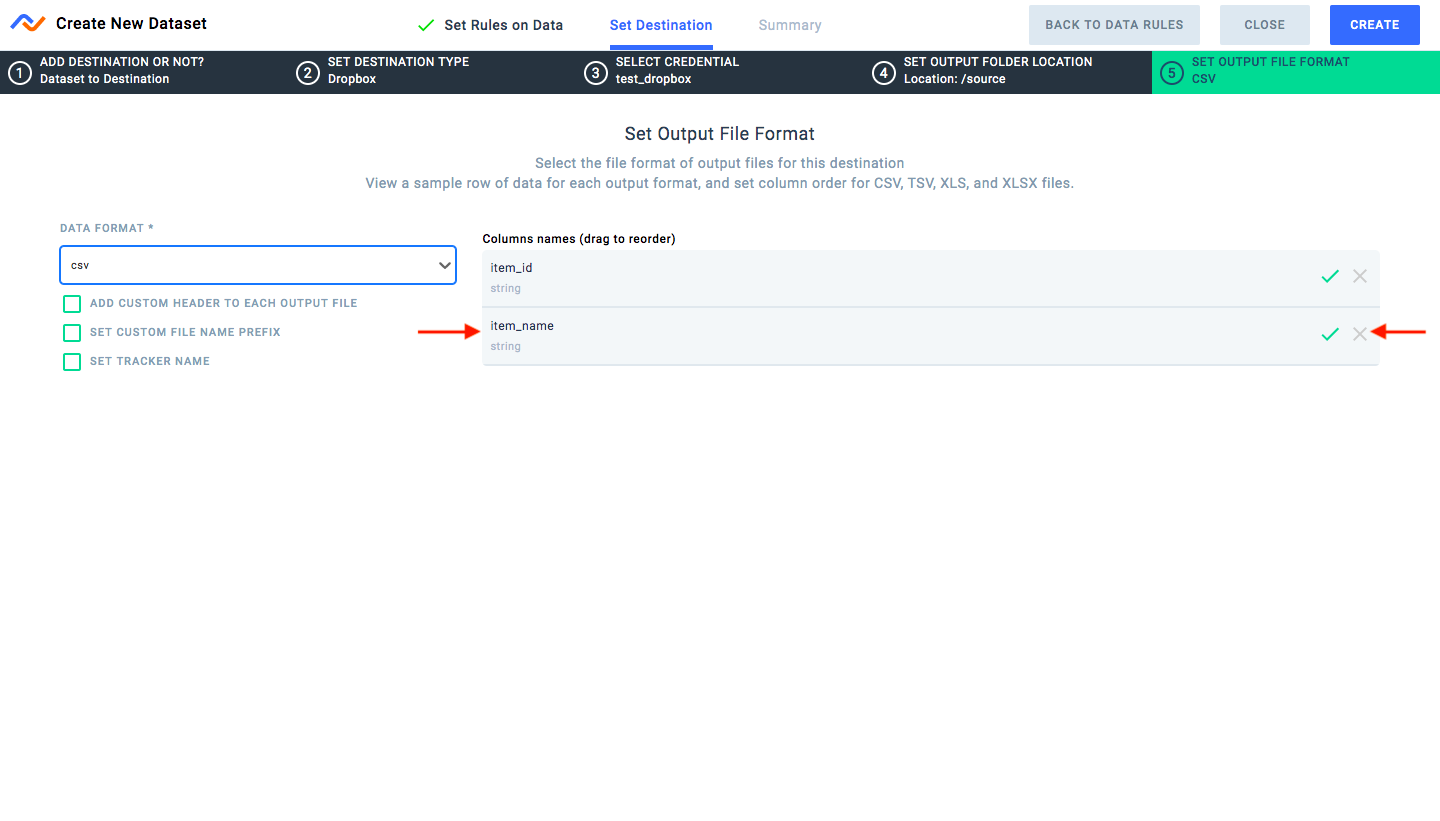Click the step 4 circle number icon

(884, 73)
